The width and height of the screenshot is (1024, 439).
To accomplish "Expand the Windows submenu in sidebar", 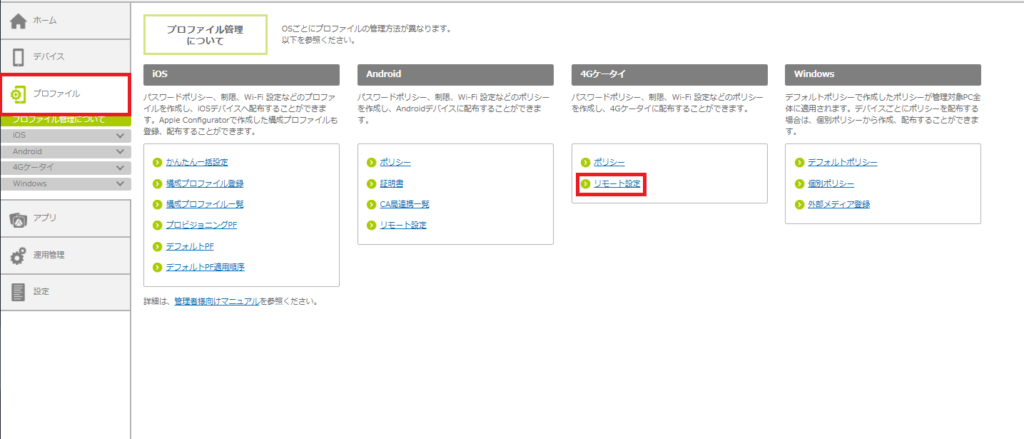I will click(120, 184).
